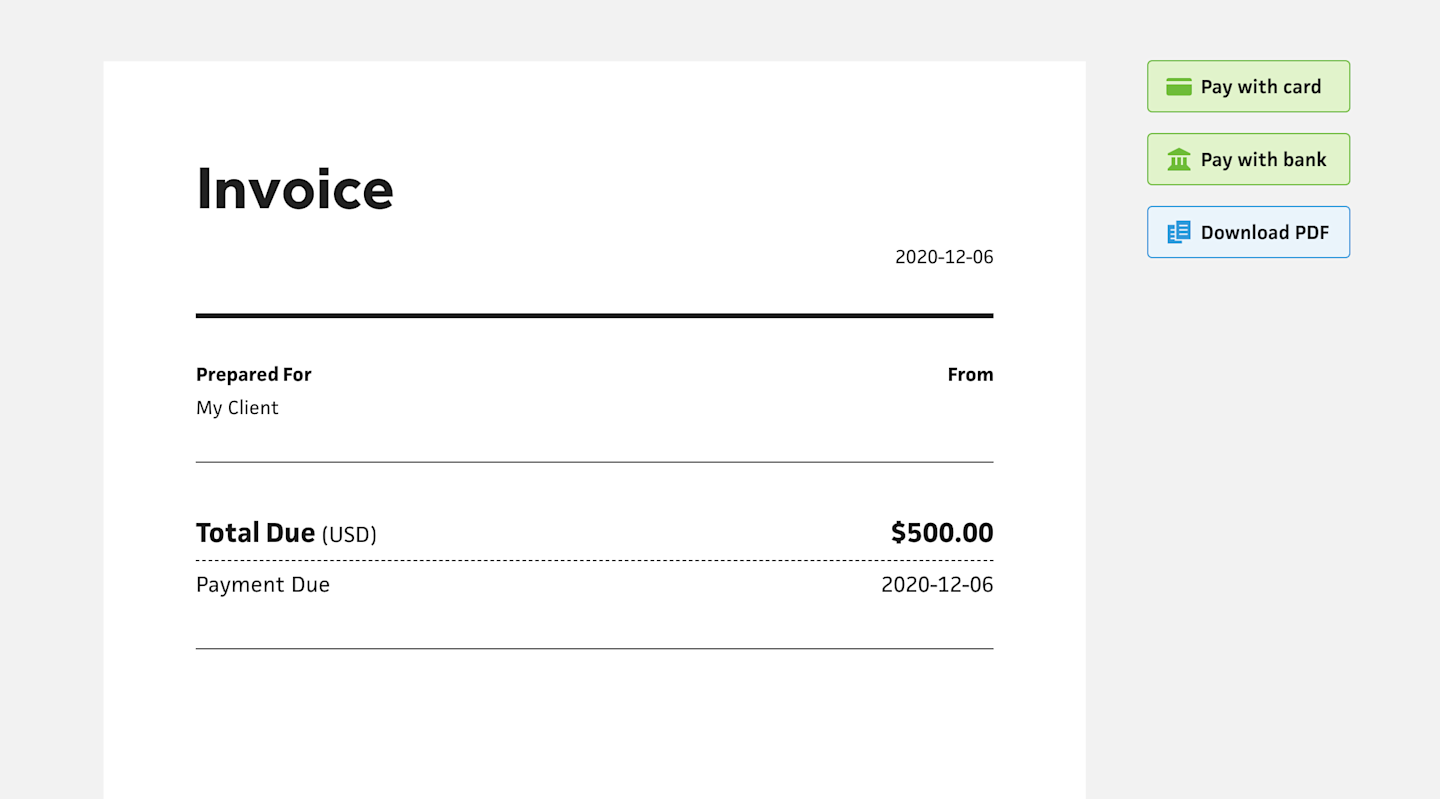Click the Payment Due label
Screen dimensions: 1440x799
pos(263,585)
